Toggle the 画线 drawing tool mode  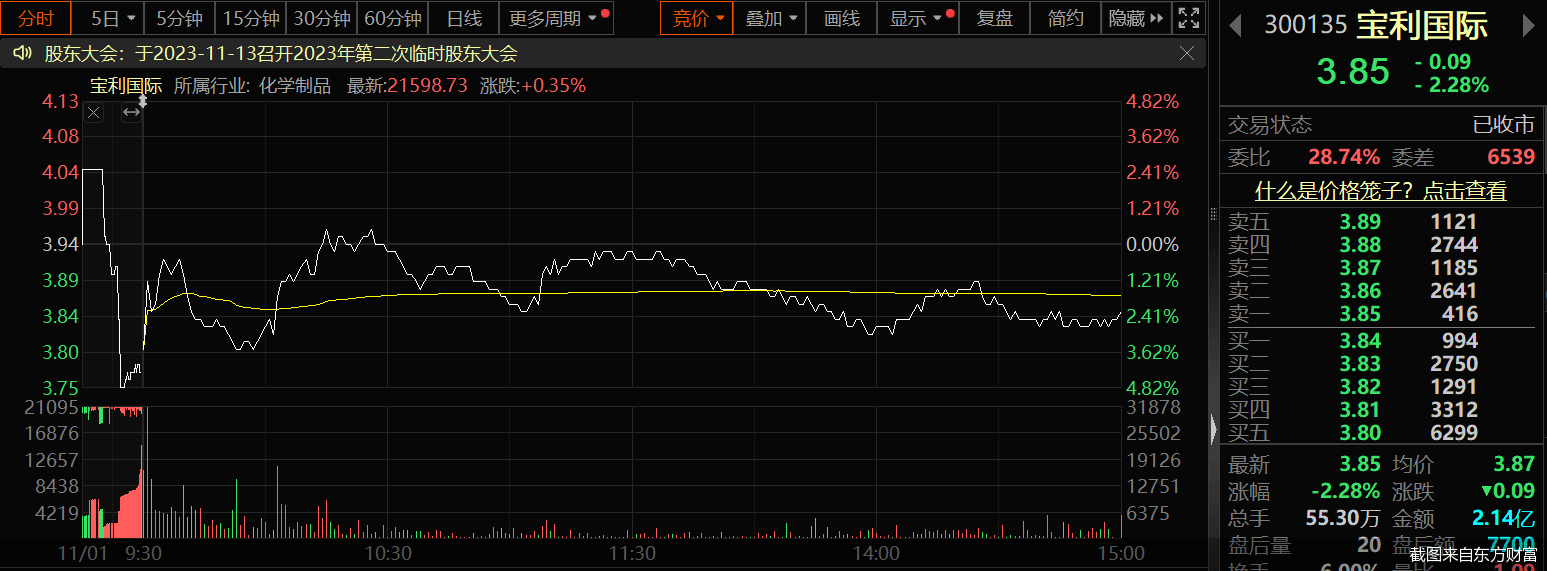click(x=841, y=18)
